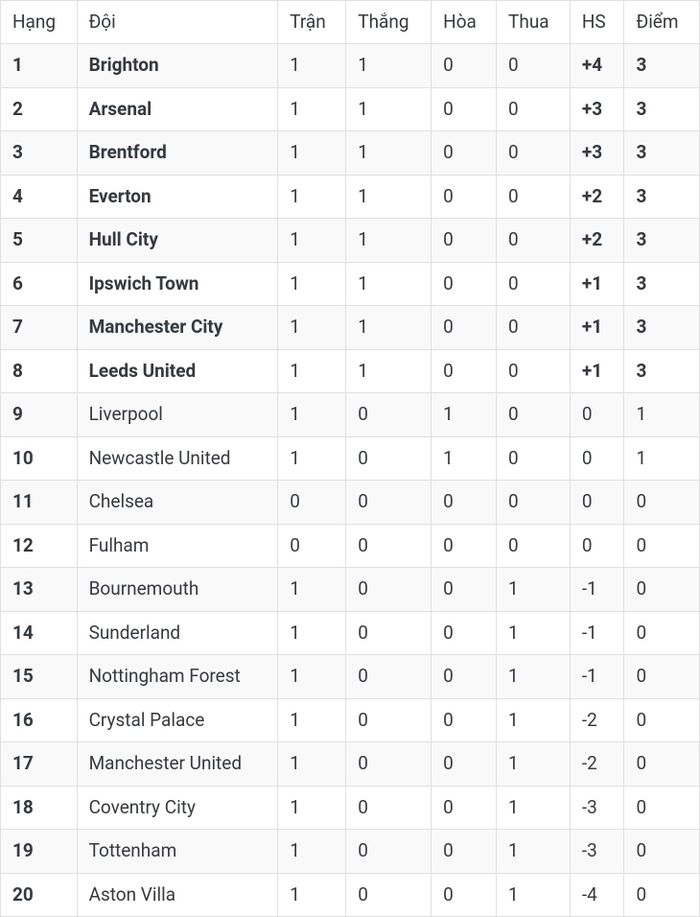The image size is (700, 917).
Task: Click Nottingham Forest team name
Action: tap(164, 676)
